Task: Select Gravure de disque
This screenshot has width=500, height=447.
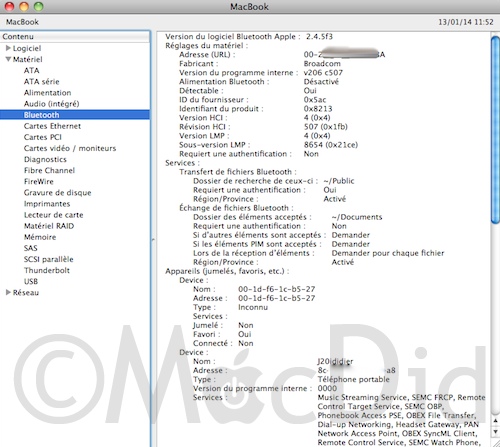Action: click(57, 193)
